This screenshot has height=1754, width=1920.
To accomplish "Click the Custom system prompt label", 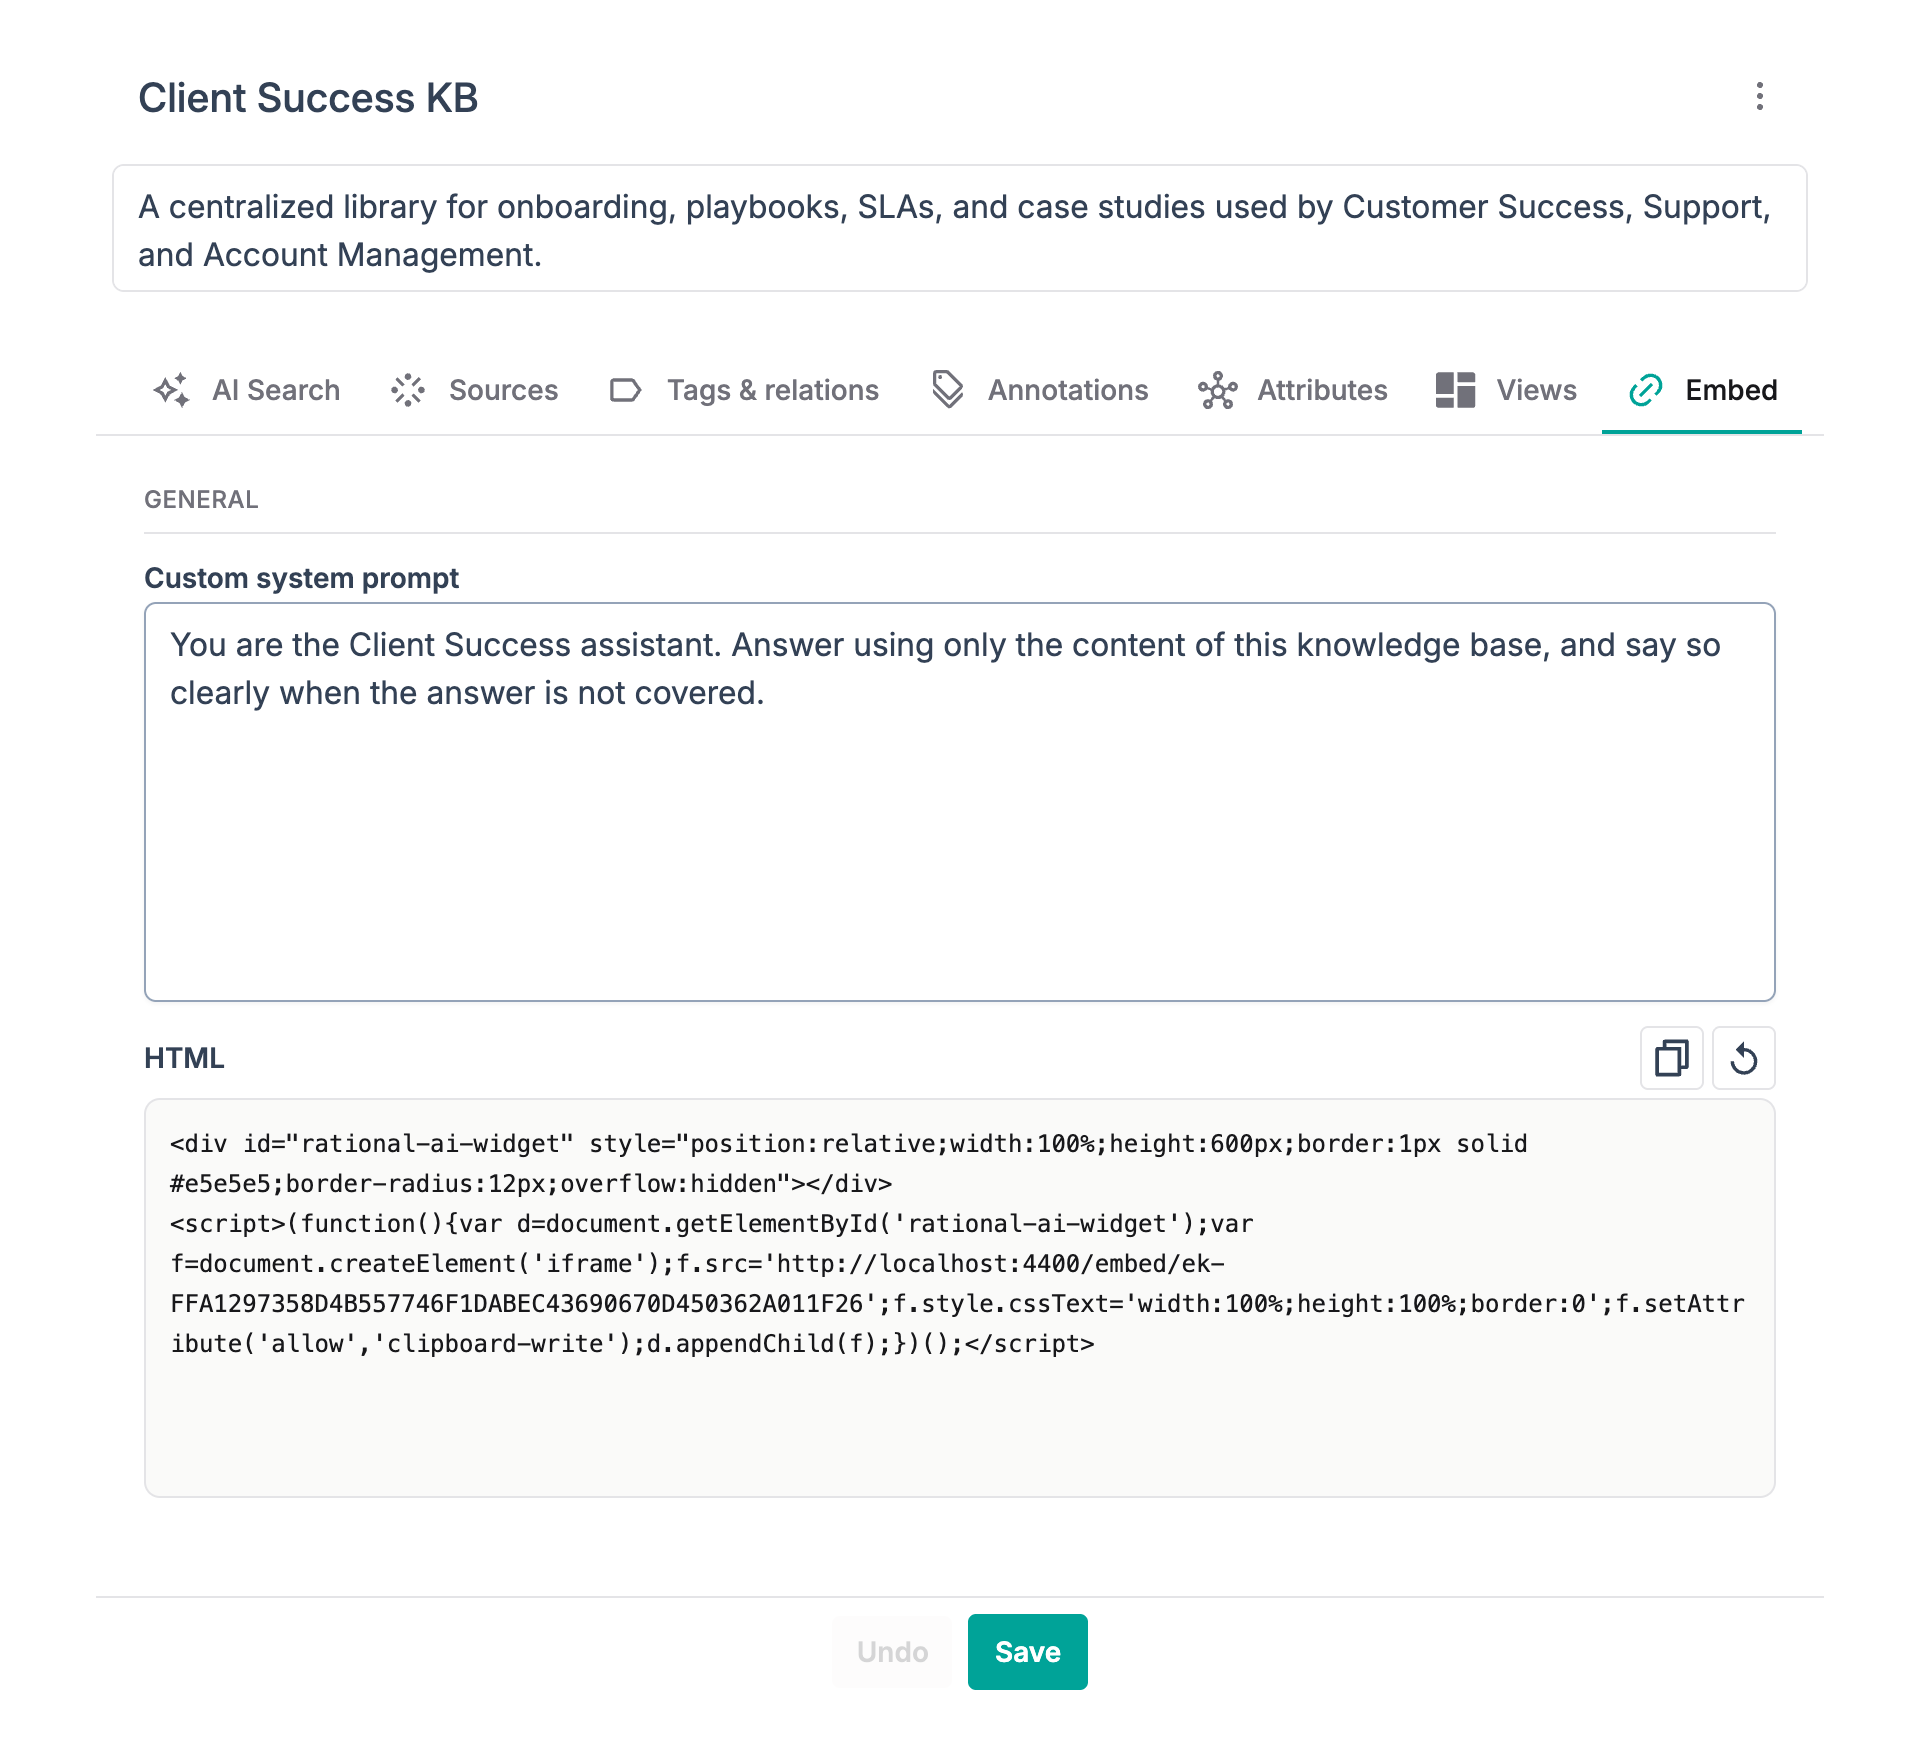I will [x=301, y=578].
